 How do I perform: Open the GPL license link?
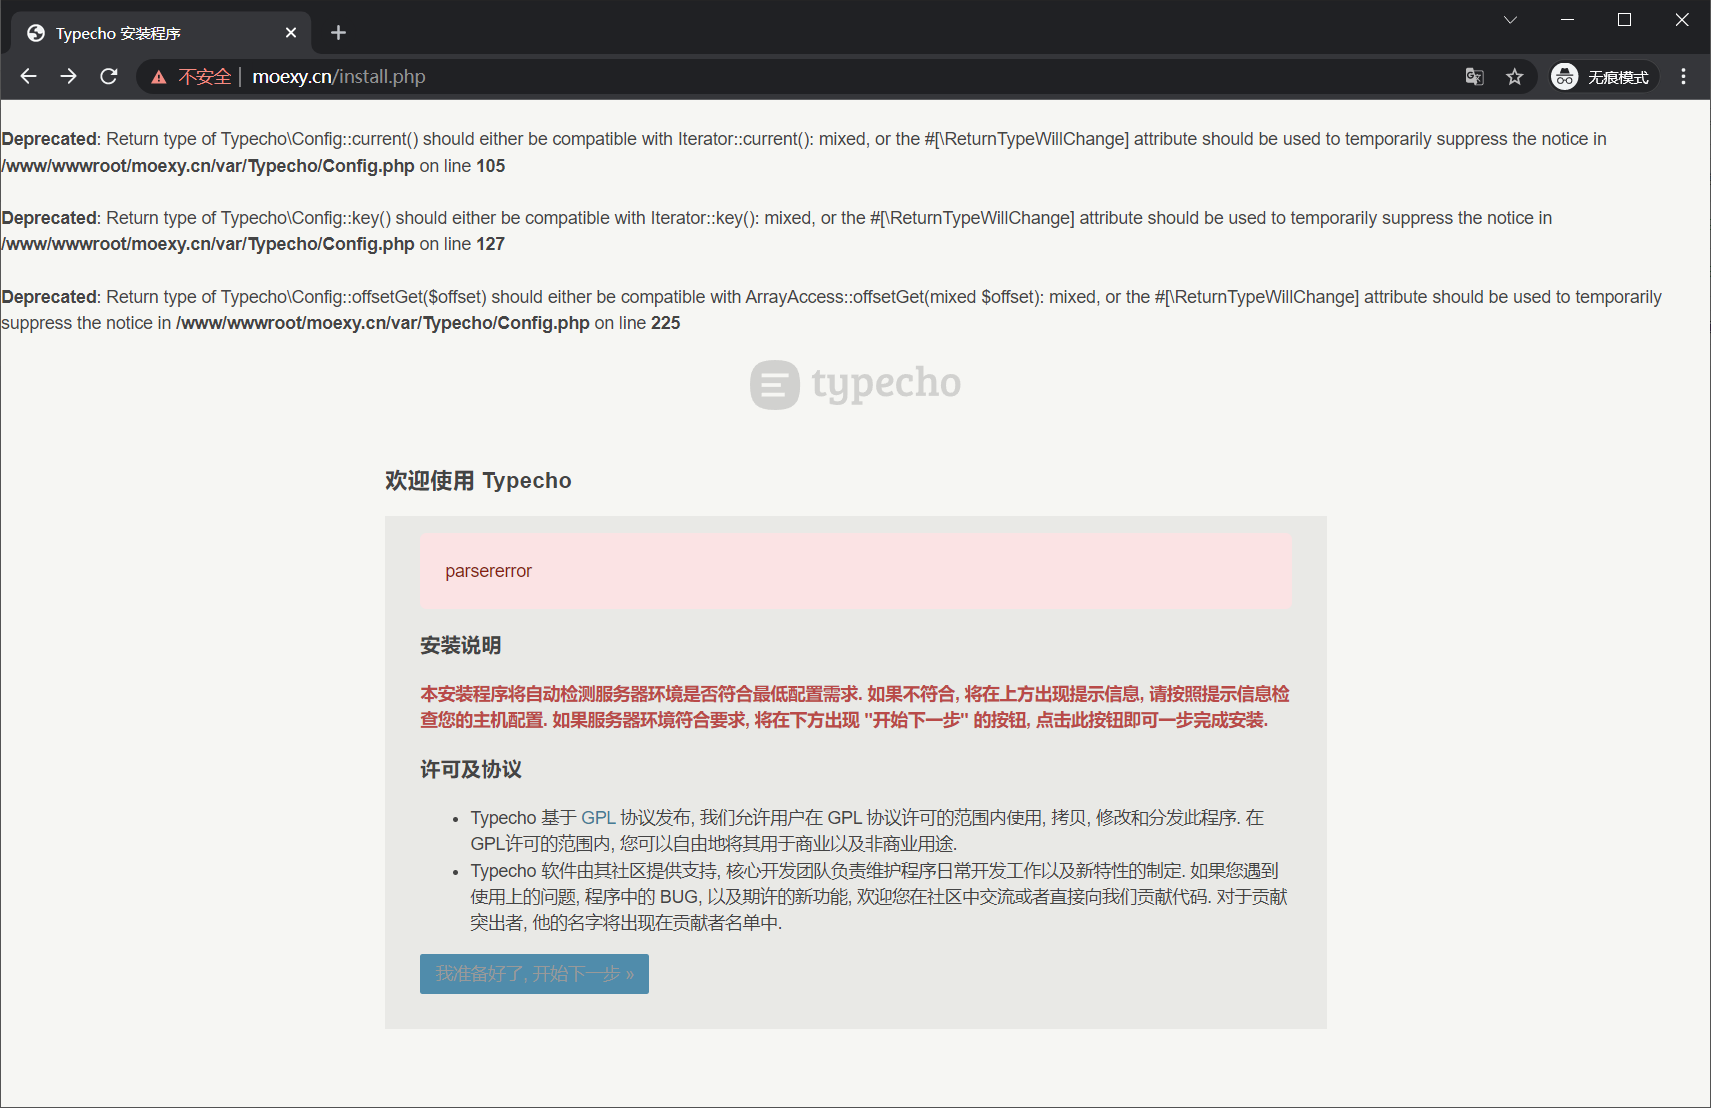click(598, 818)
